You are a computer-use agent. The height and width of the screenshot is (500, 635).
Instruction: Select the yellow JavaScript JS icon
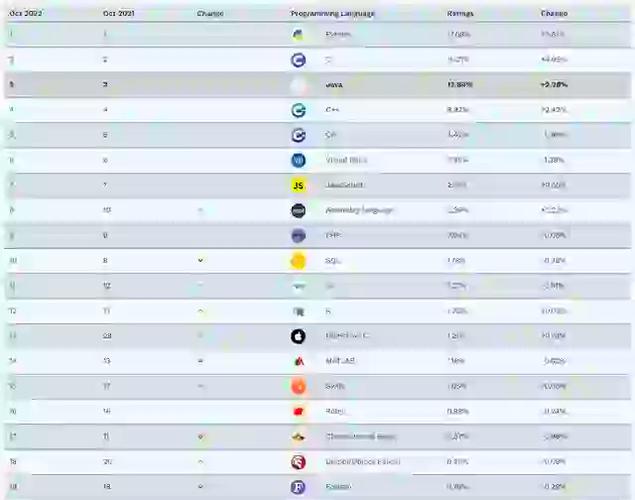pos(298,185)
